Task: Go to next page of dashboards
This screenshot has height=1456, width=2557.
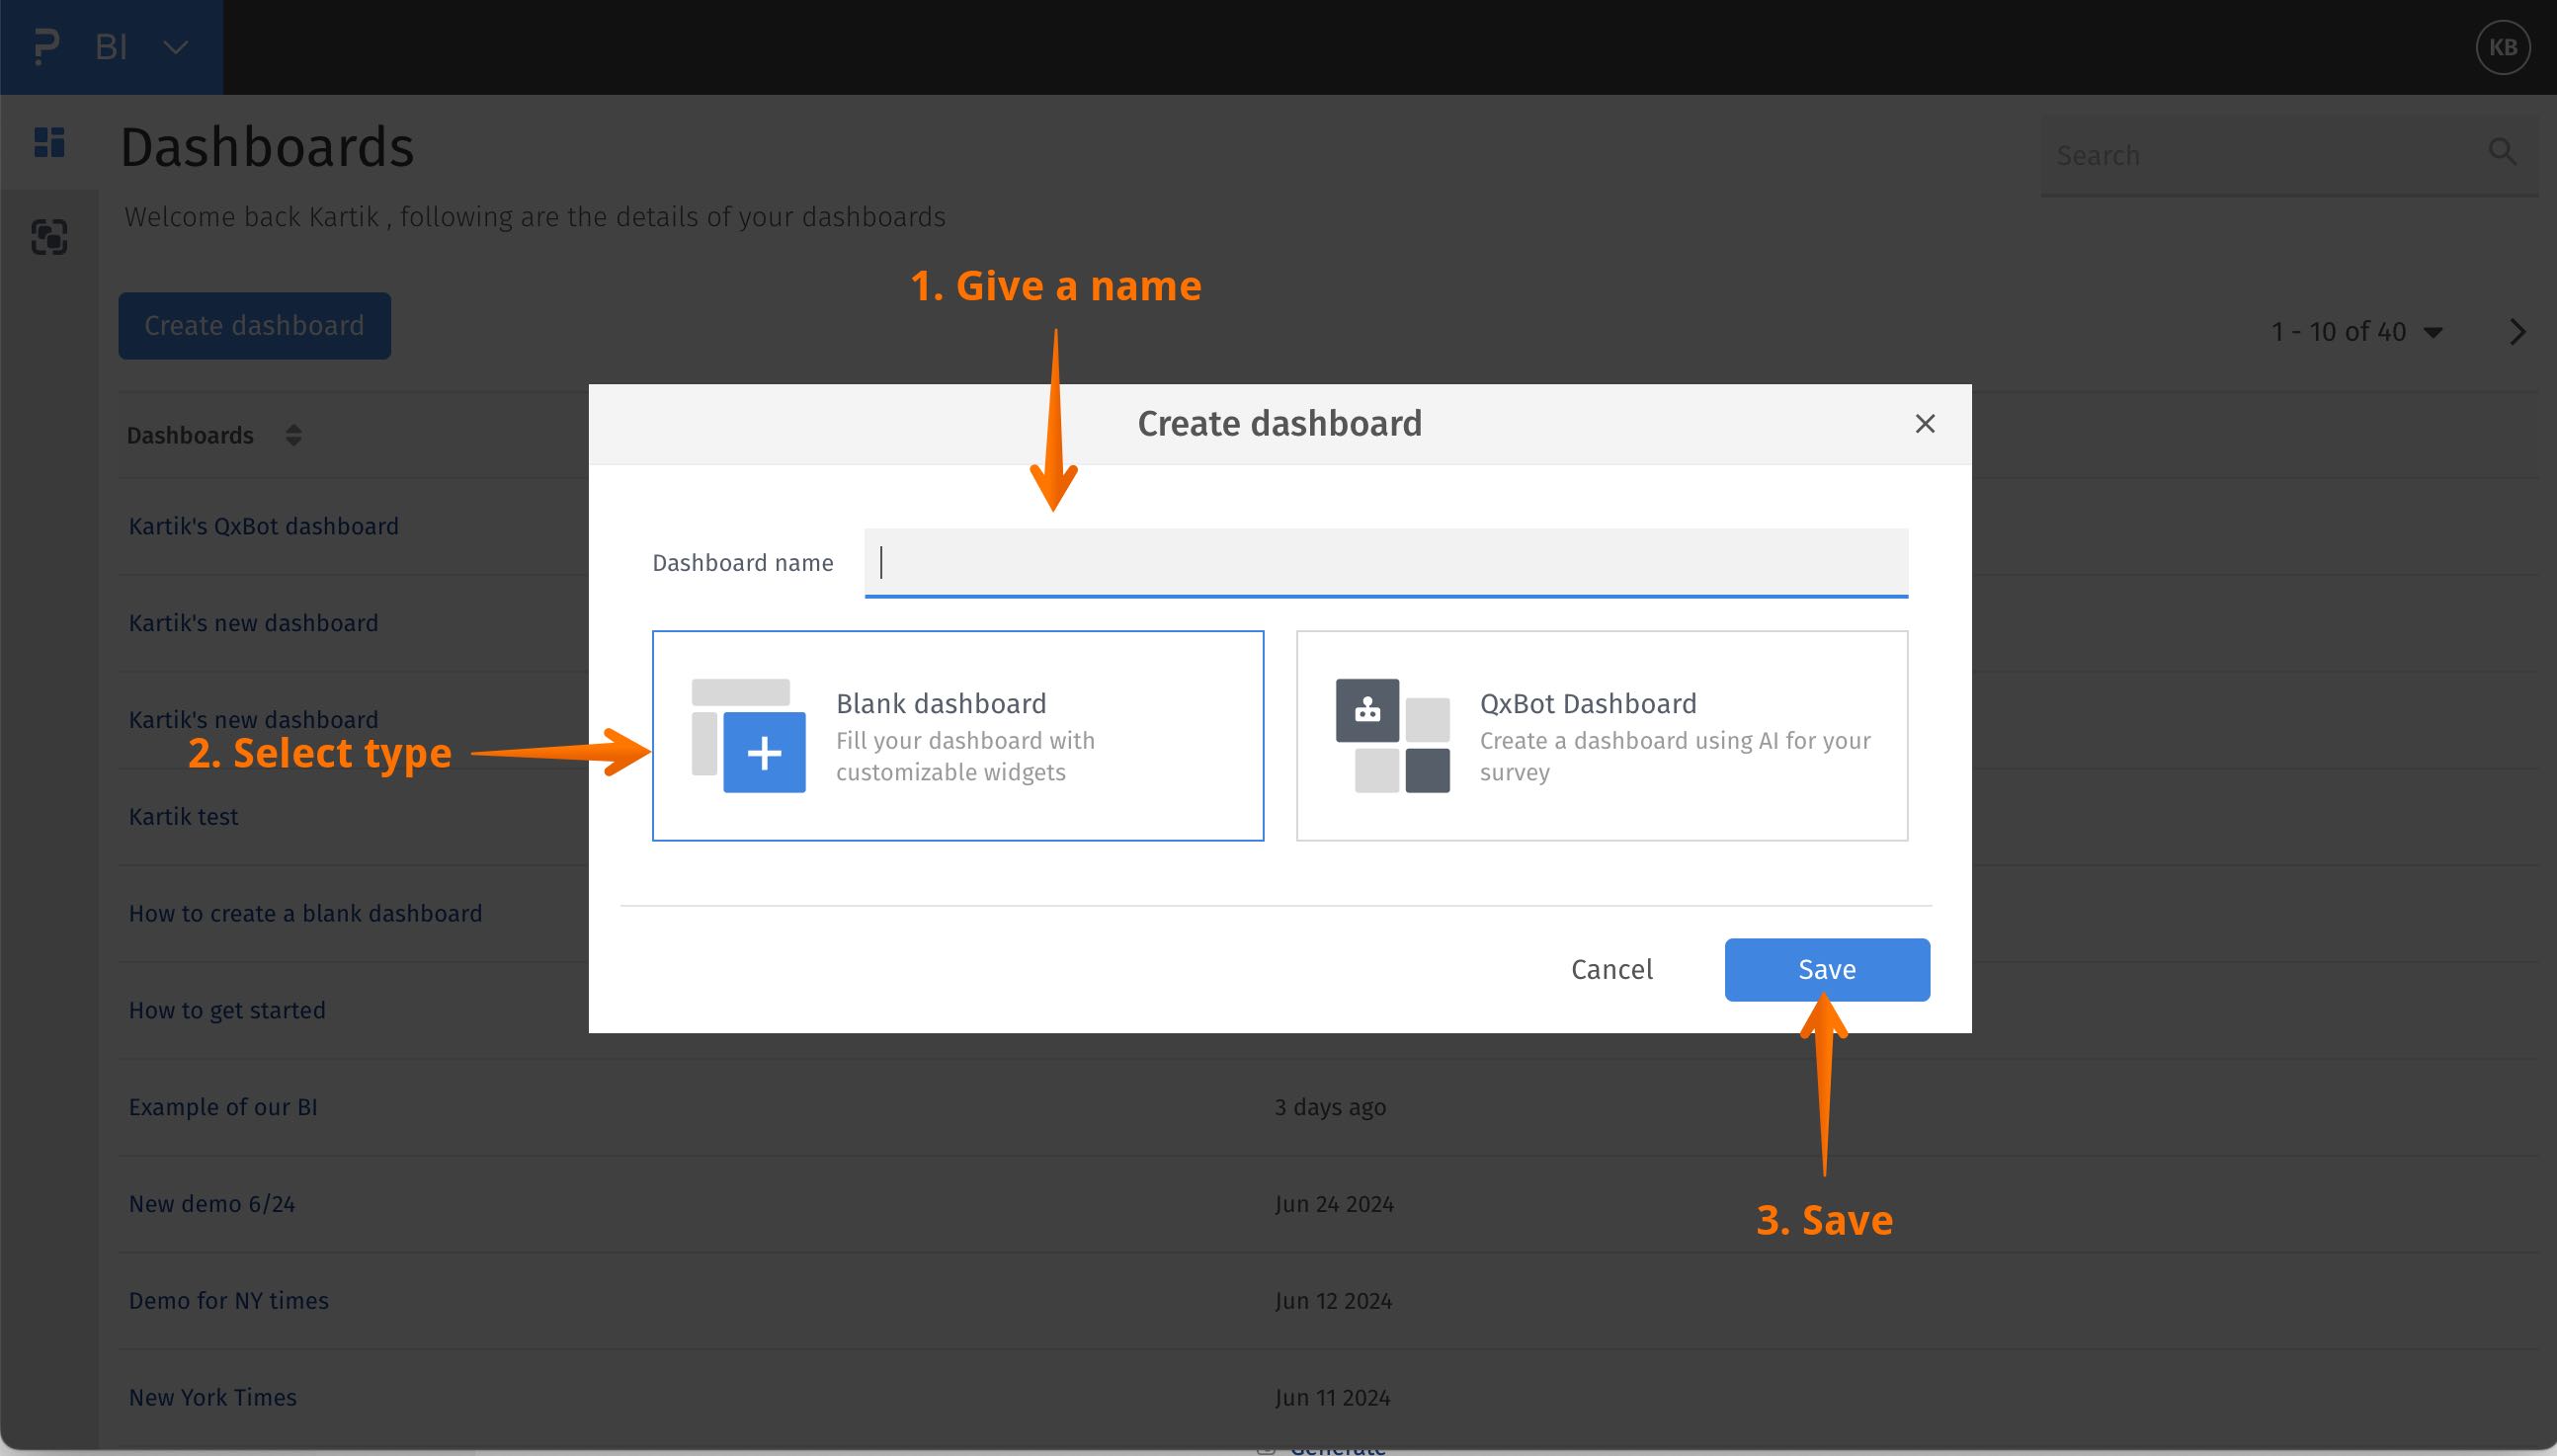Action: pos(2517,332)
